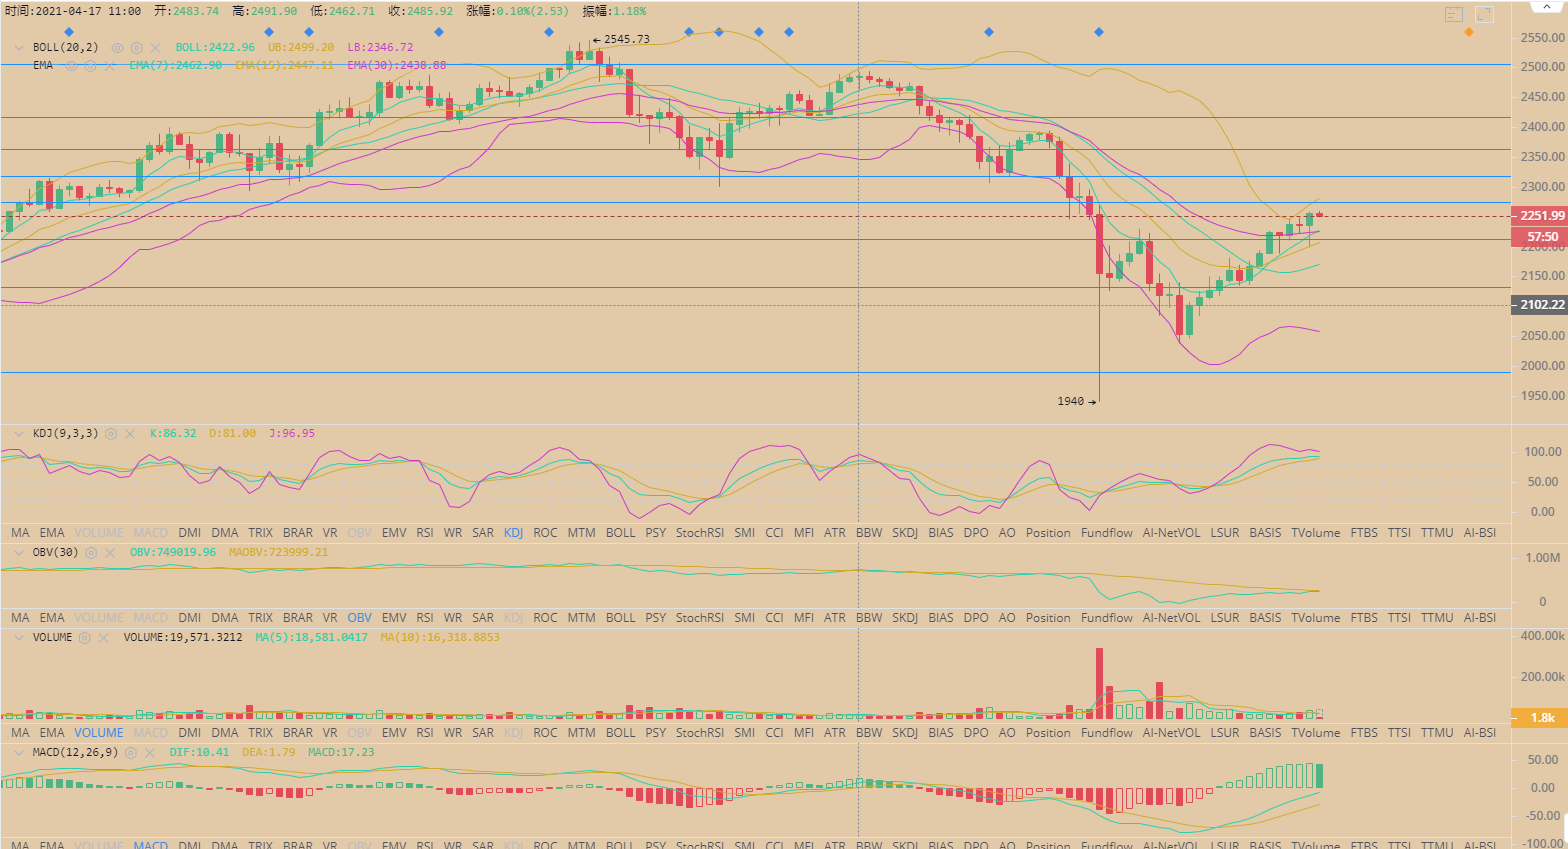
Task: Click the MA(5):18,581.0417 volume legend value
Action: pos(311,638)
